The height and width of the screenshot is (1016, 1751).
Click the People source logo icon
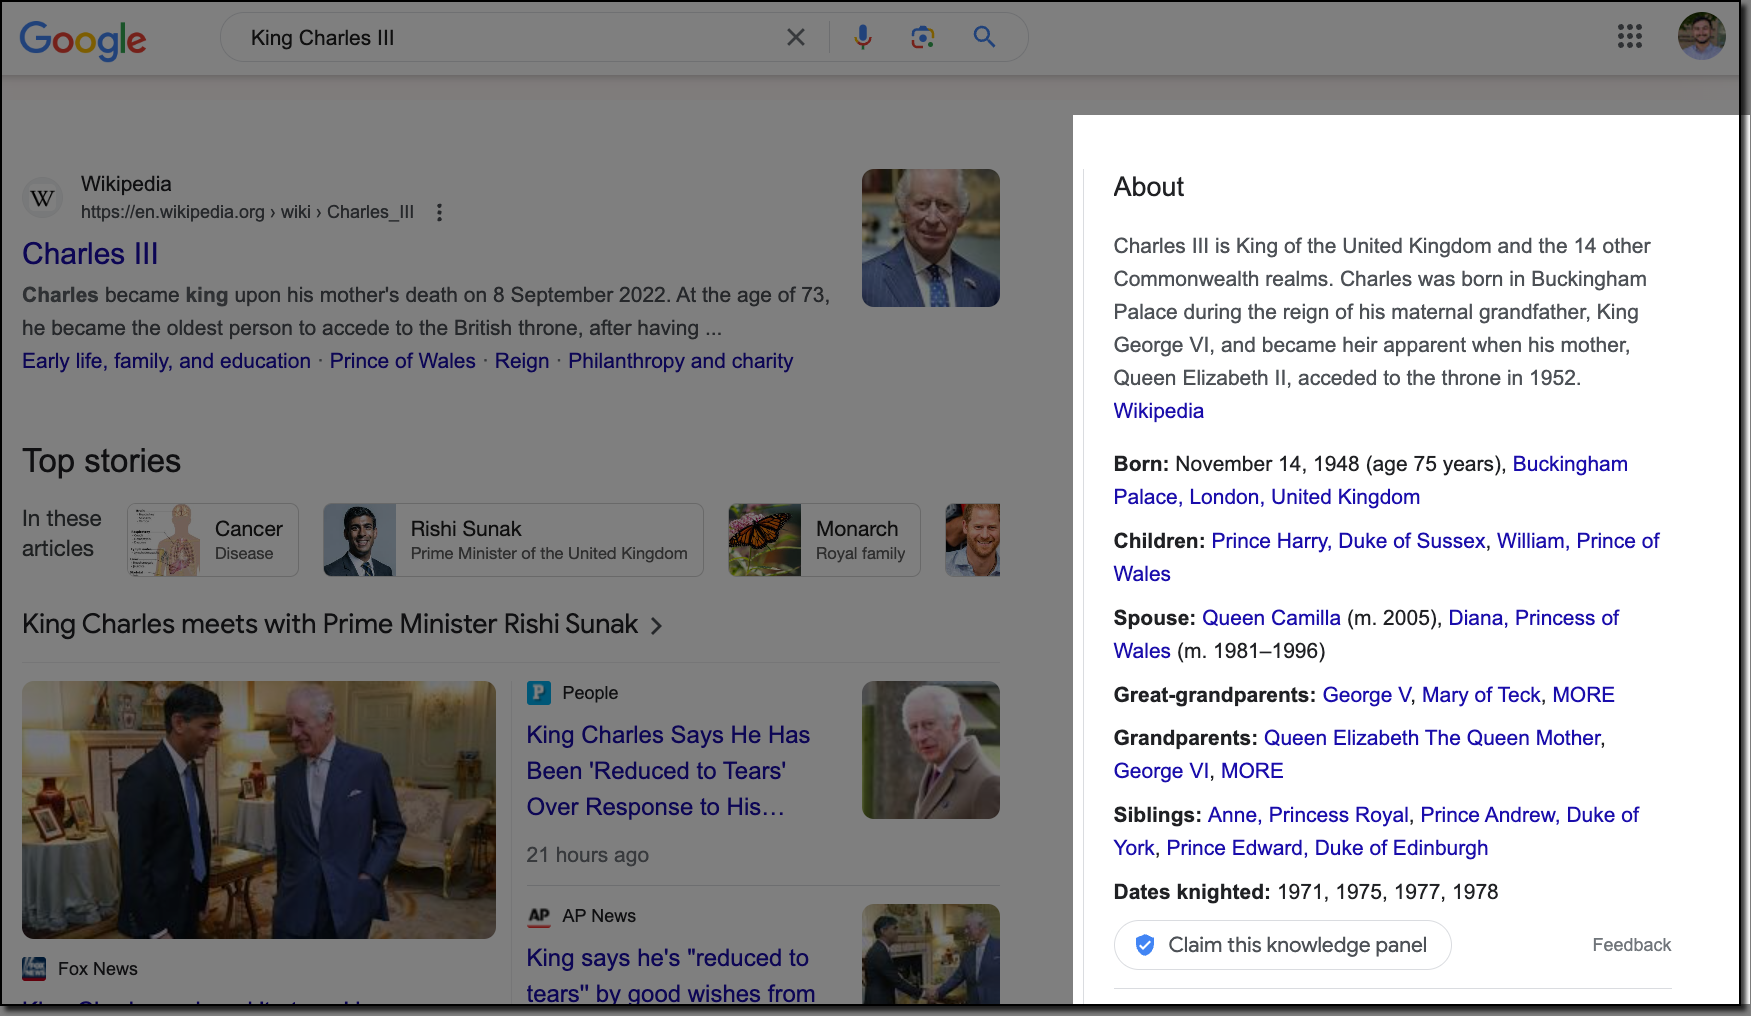click(539, 692)
